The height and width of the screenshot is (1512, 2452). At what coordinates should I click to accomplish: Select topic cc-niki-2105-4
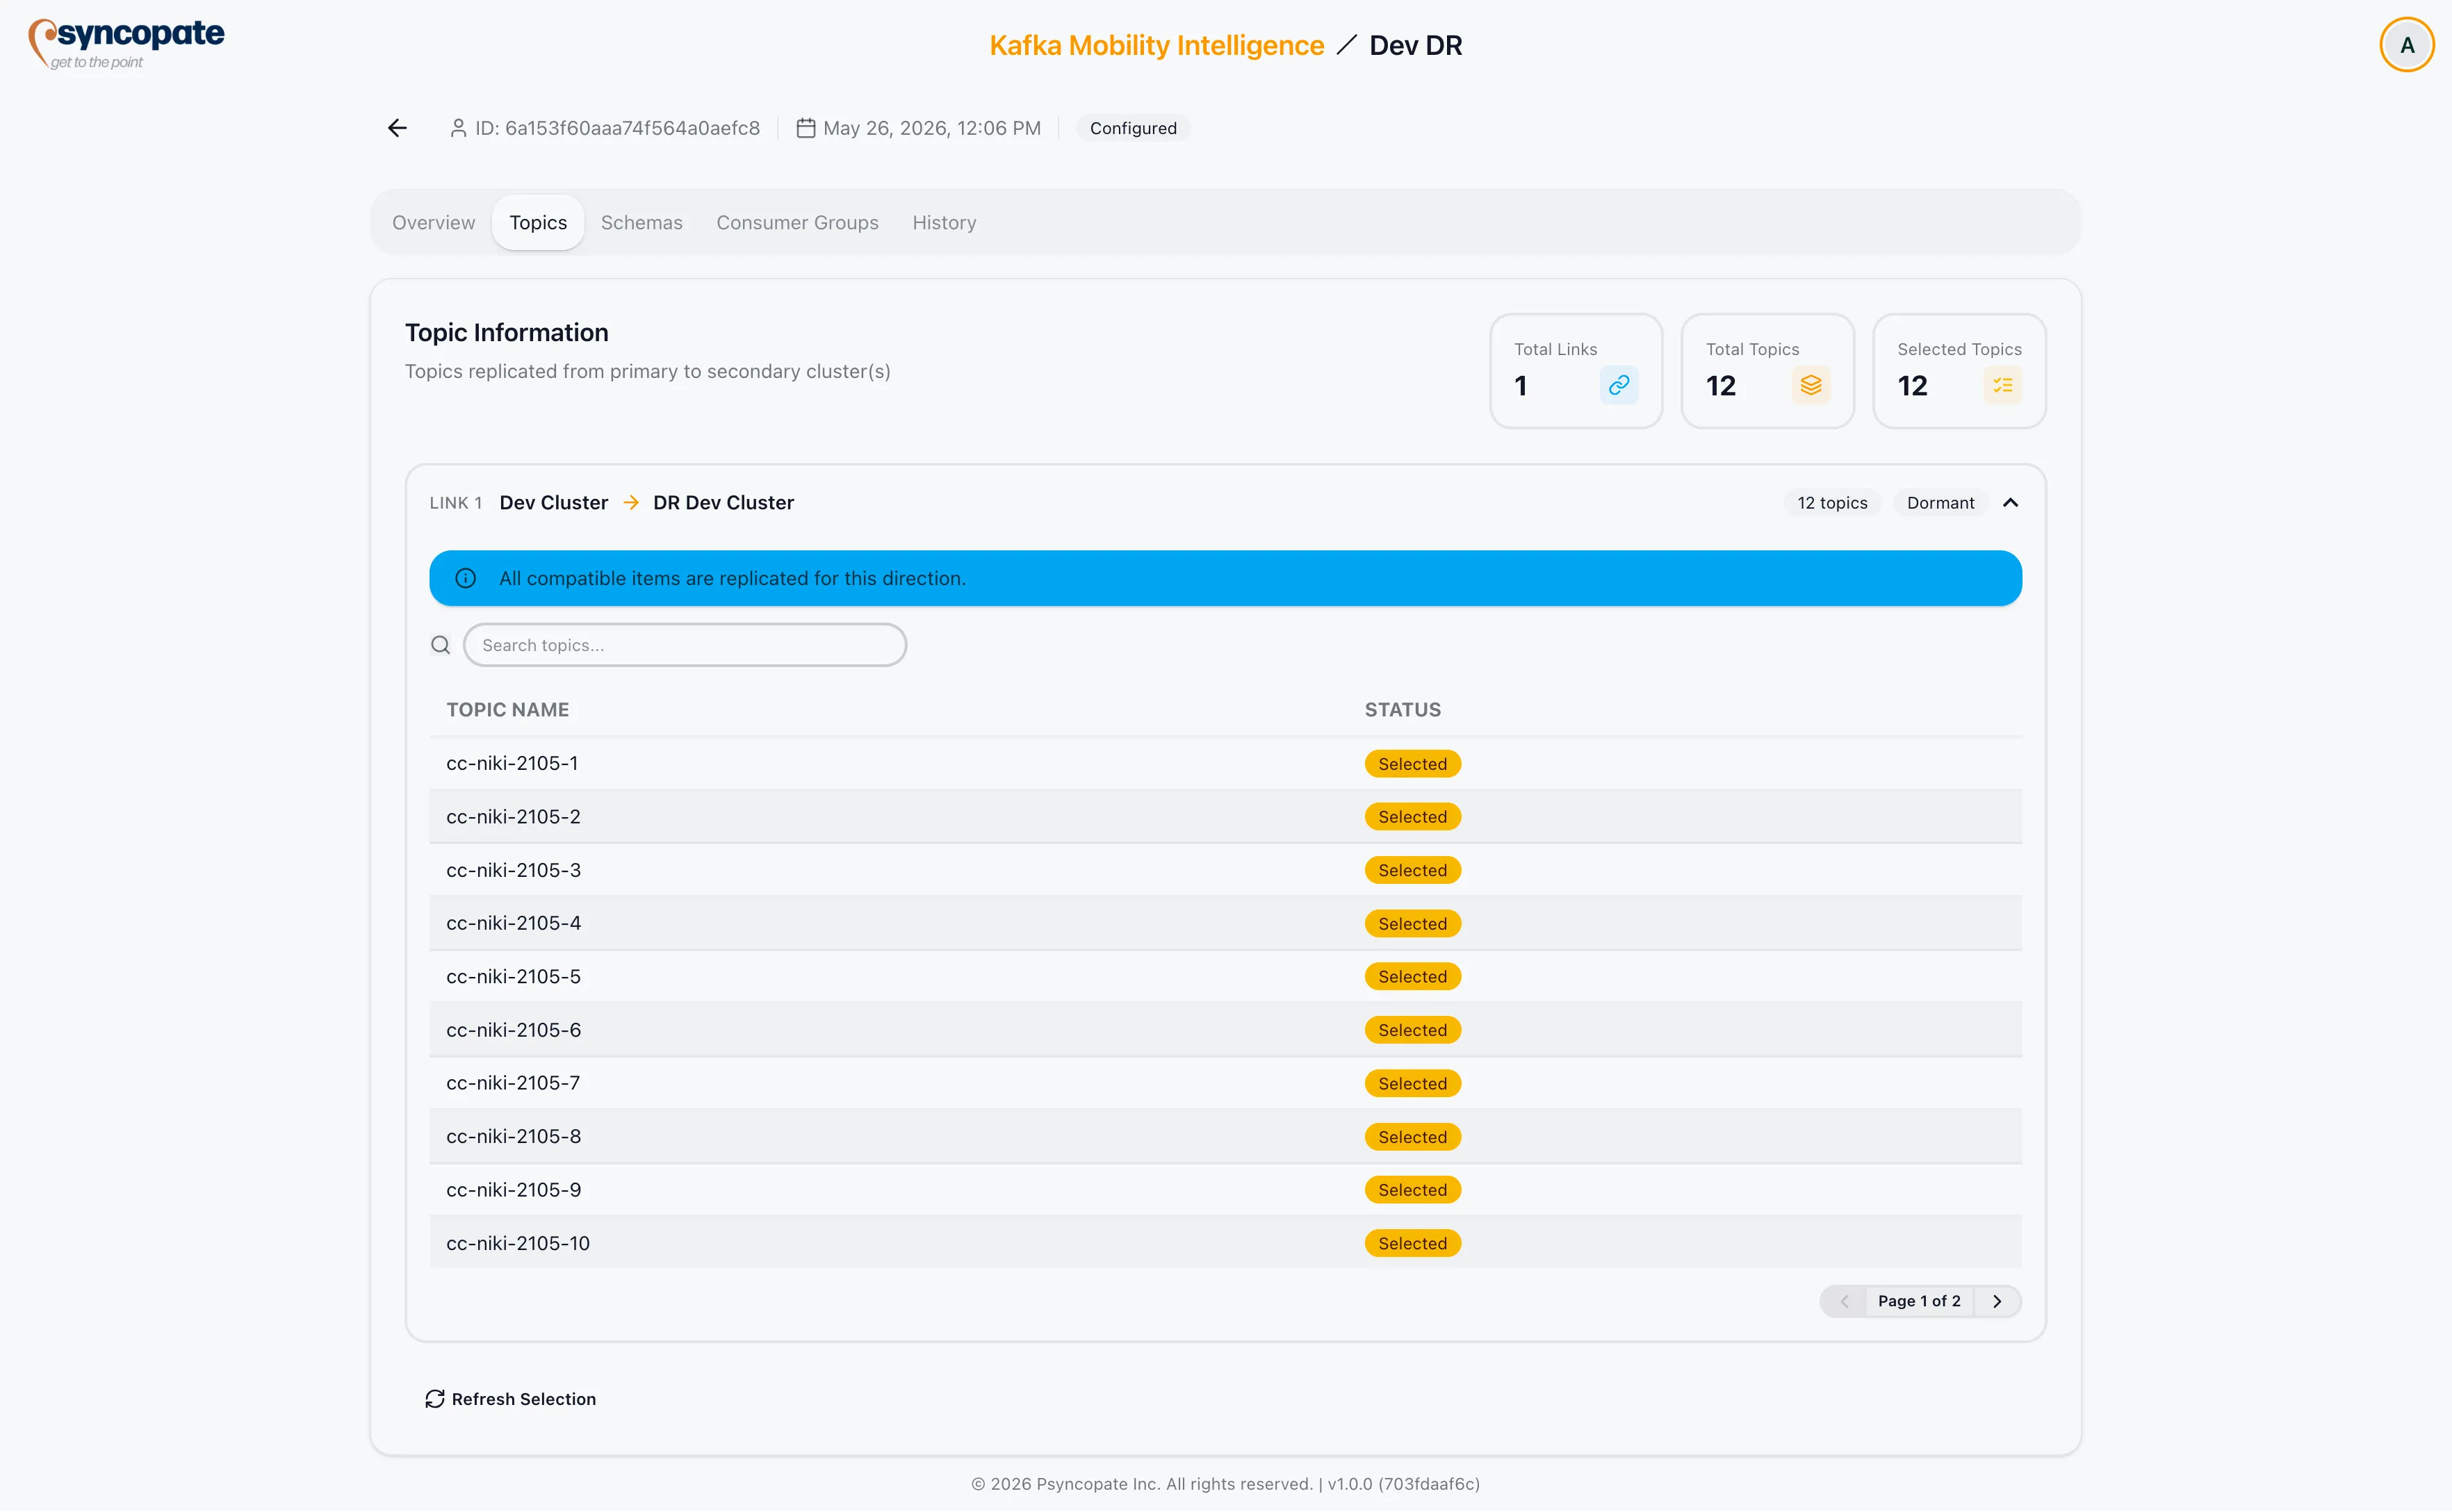tap(1225, 923)
